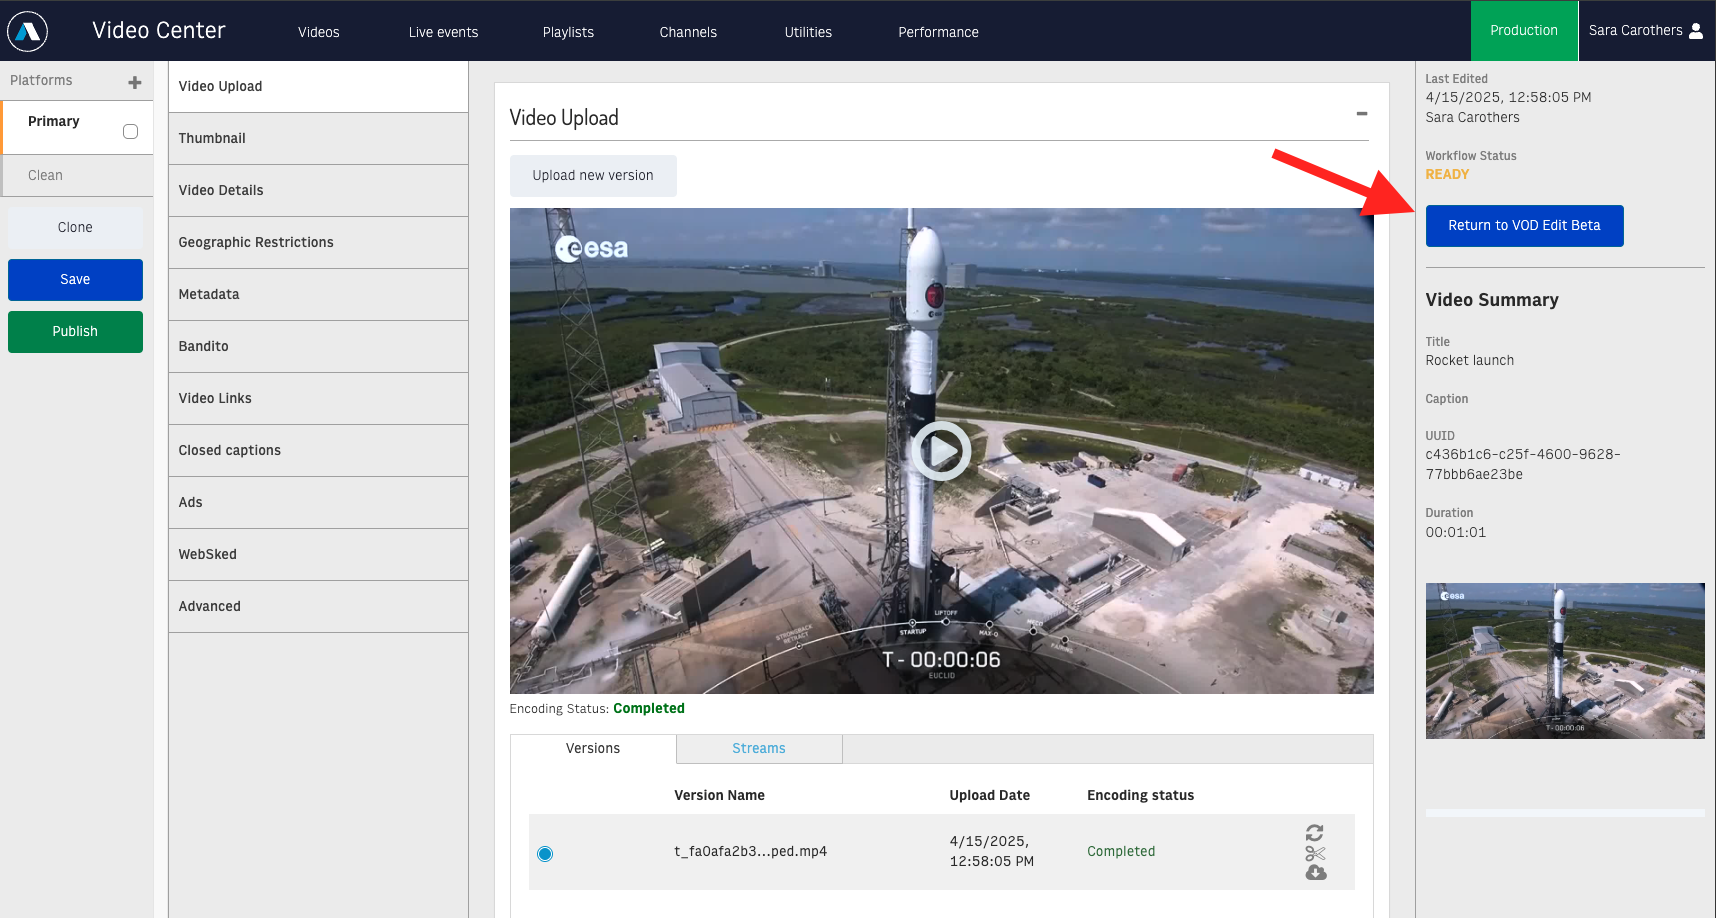Publish the video with the green button

75,332
